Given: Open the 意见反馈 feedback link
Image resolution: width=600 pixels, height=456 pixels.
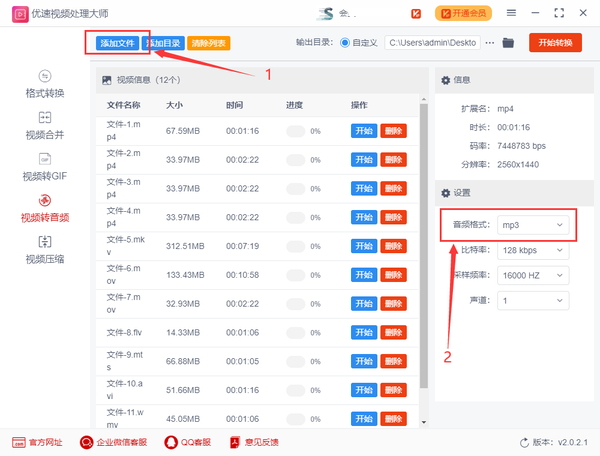Looking at the screenshot, I should (x=254, y=443).
